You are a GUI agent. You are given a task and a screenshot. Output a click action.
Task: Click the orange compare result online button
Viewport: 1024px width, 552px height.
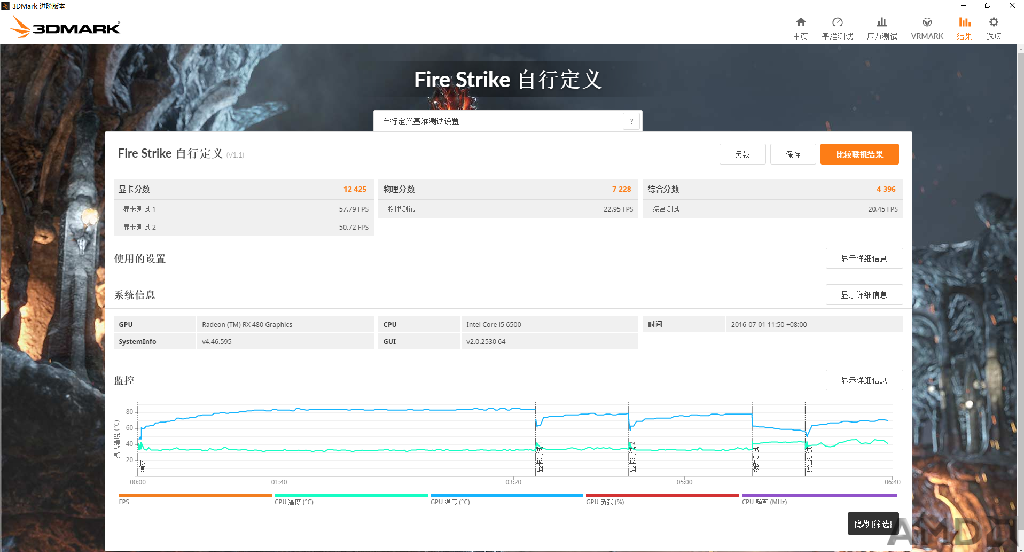[x=859, y=155]
